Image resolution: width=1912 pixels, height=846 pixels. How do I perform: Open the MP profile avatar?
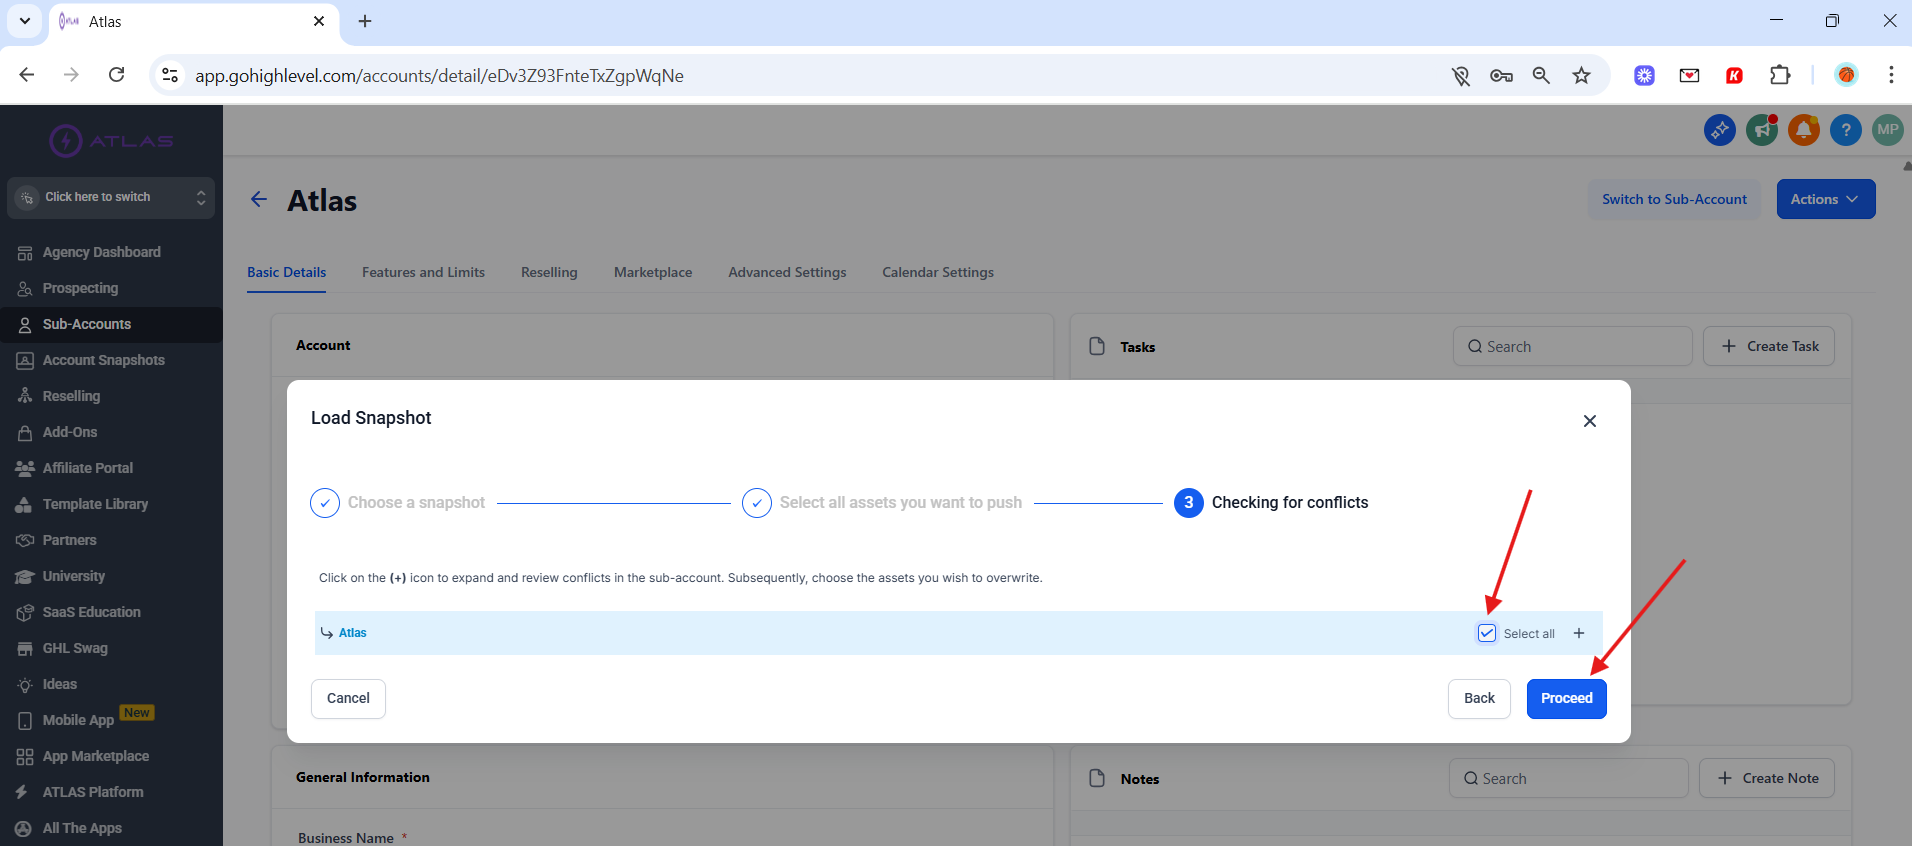click(1888, 130)
